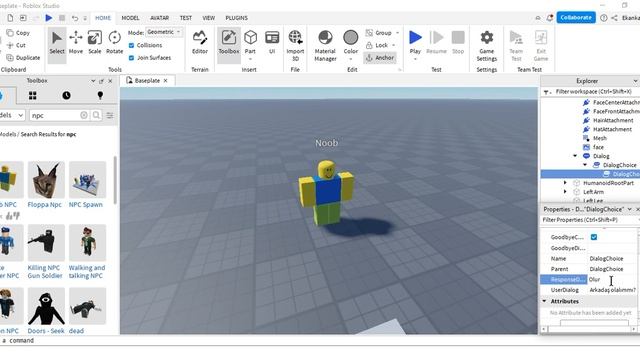Clear the npc search text
This screenshot has height=360, width=640.
(x=84, y=116)
